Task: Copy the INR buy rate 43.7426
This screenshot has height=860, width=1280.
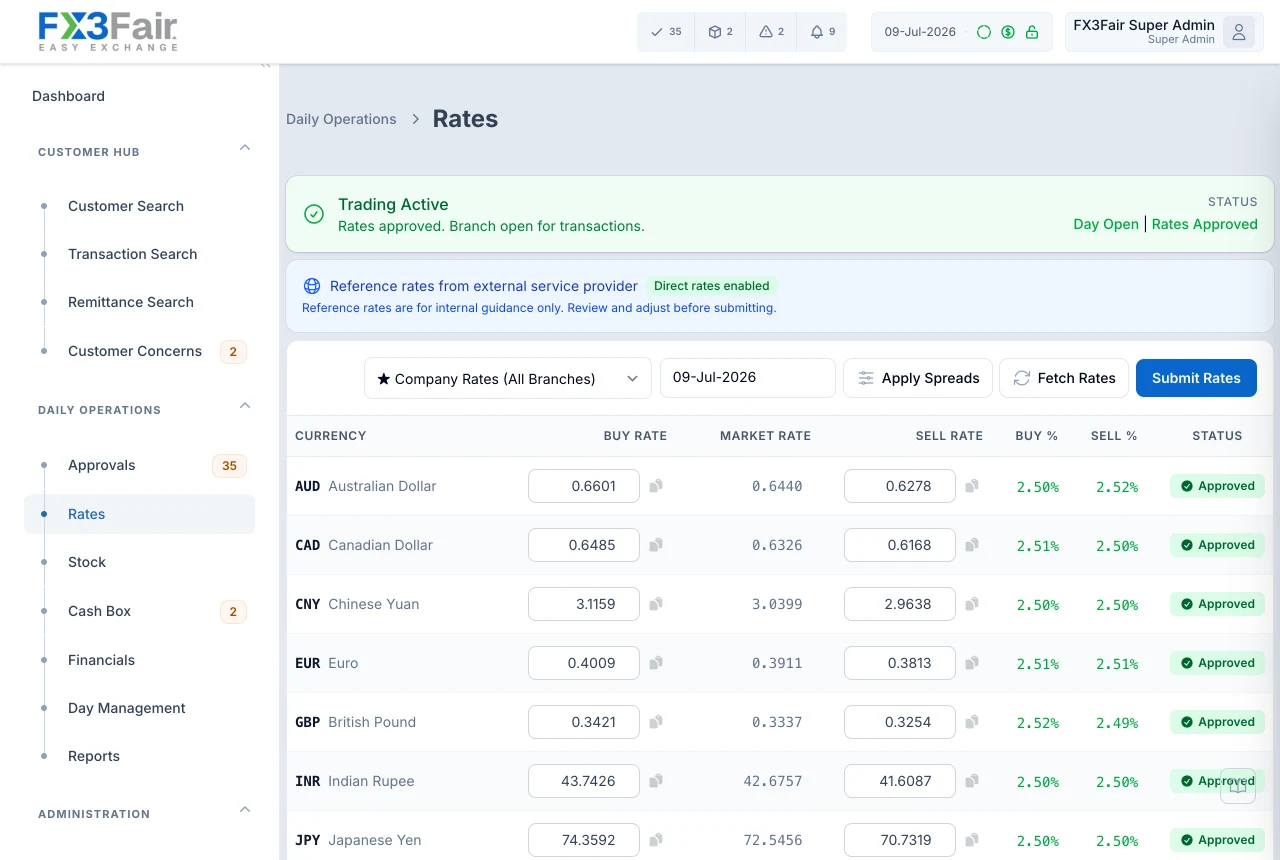Action: click(656, 781)
